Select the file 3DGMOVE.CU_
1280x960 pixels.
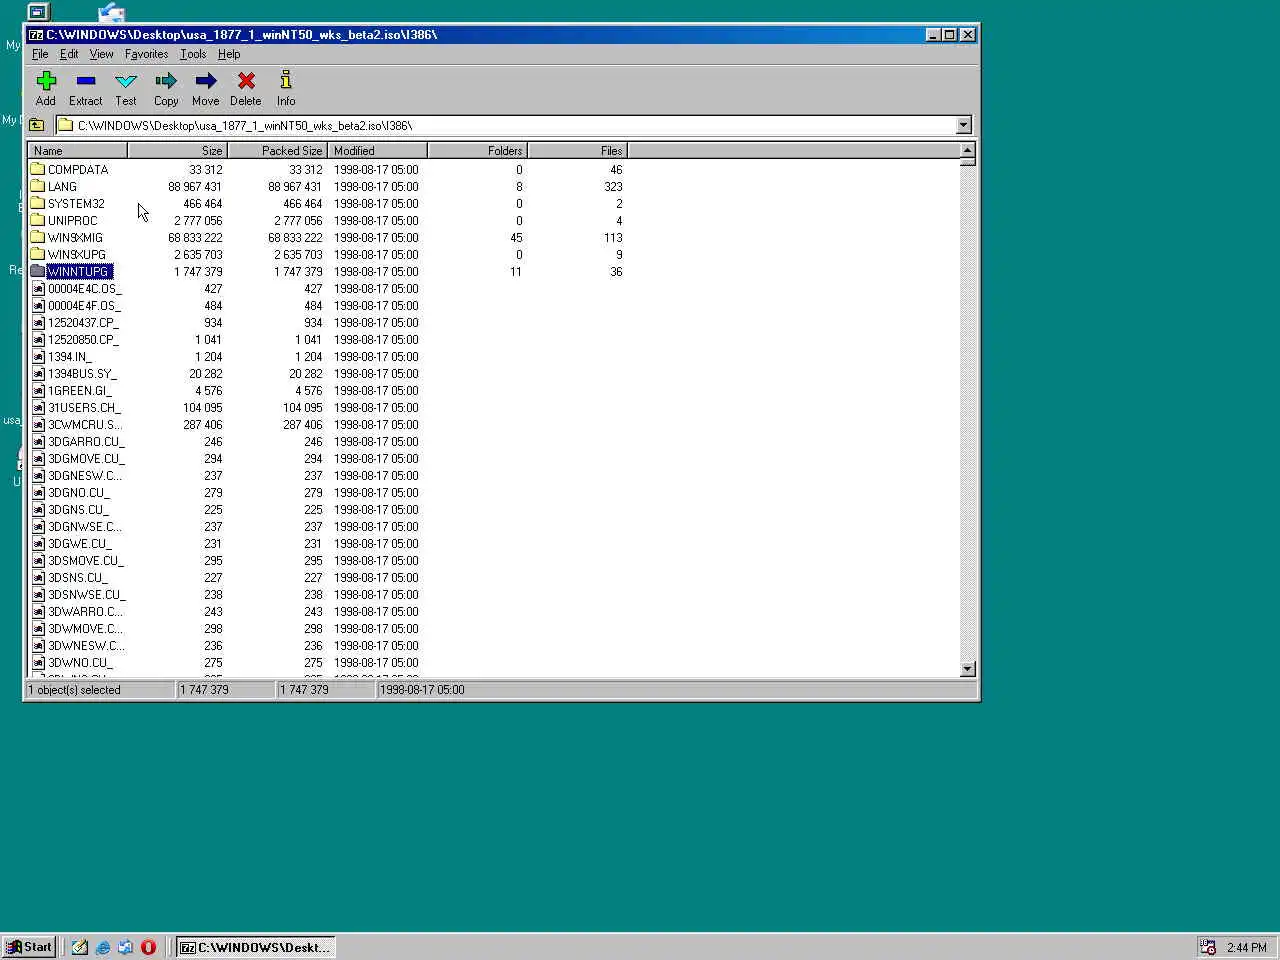pos(86,458)
